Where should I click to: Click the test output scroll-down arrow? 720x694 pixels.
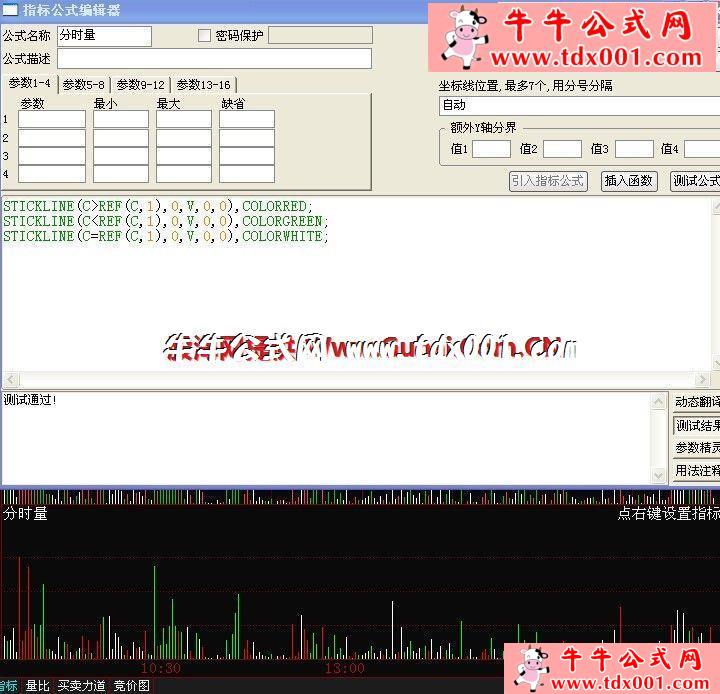(658, 475)
